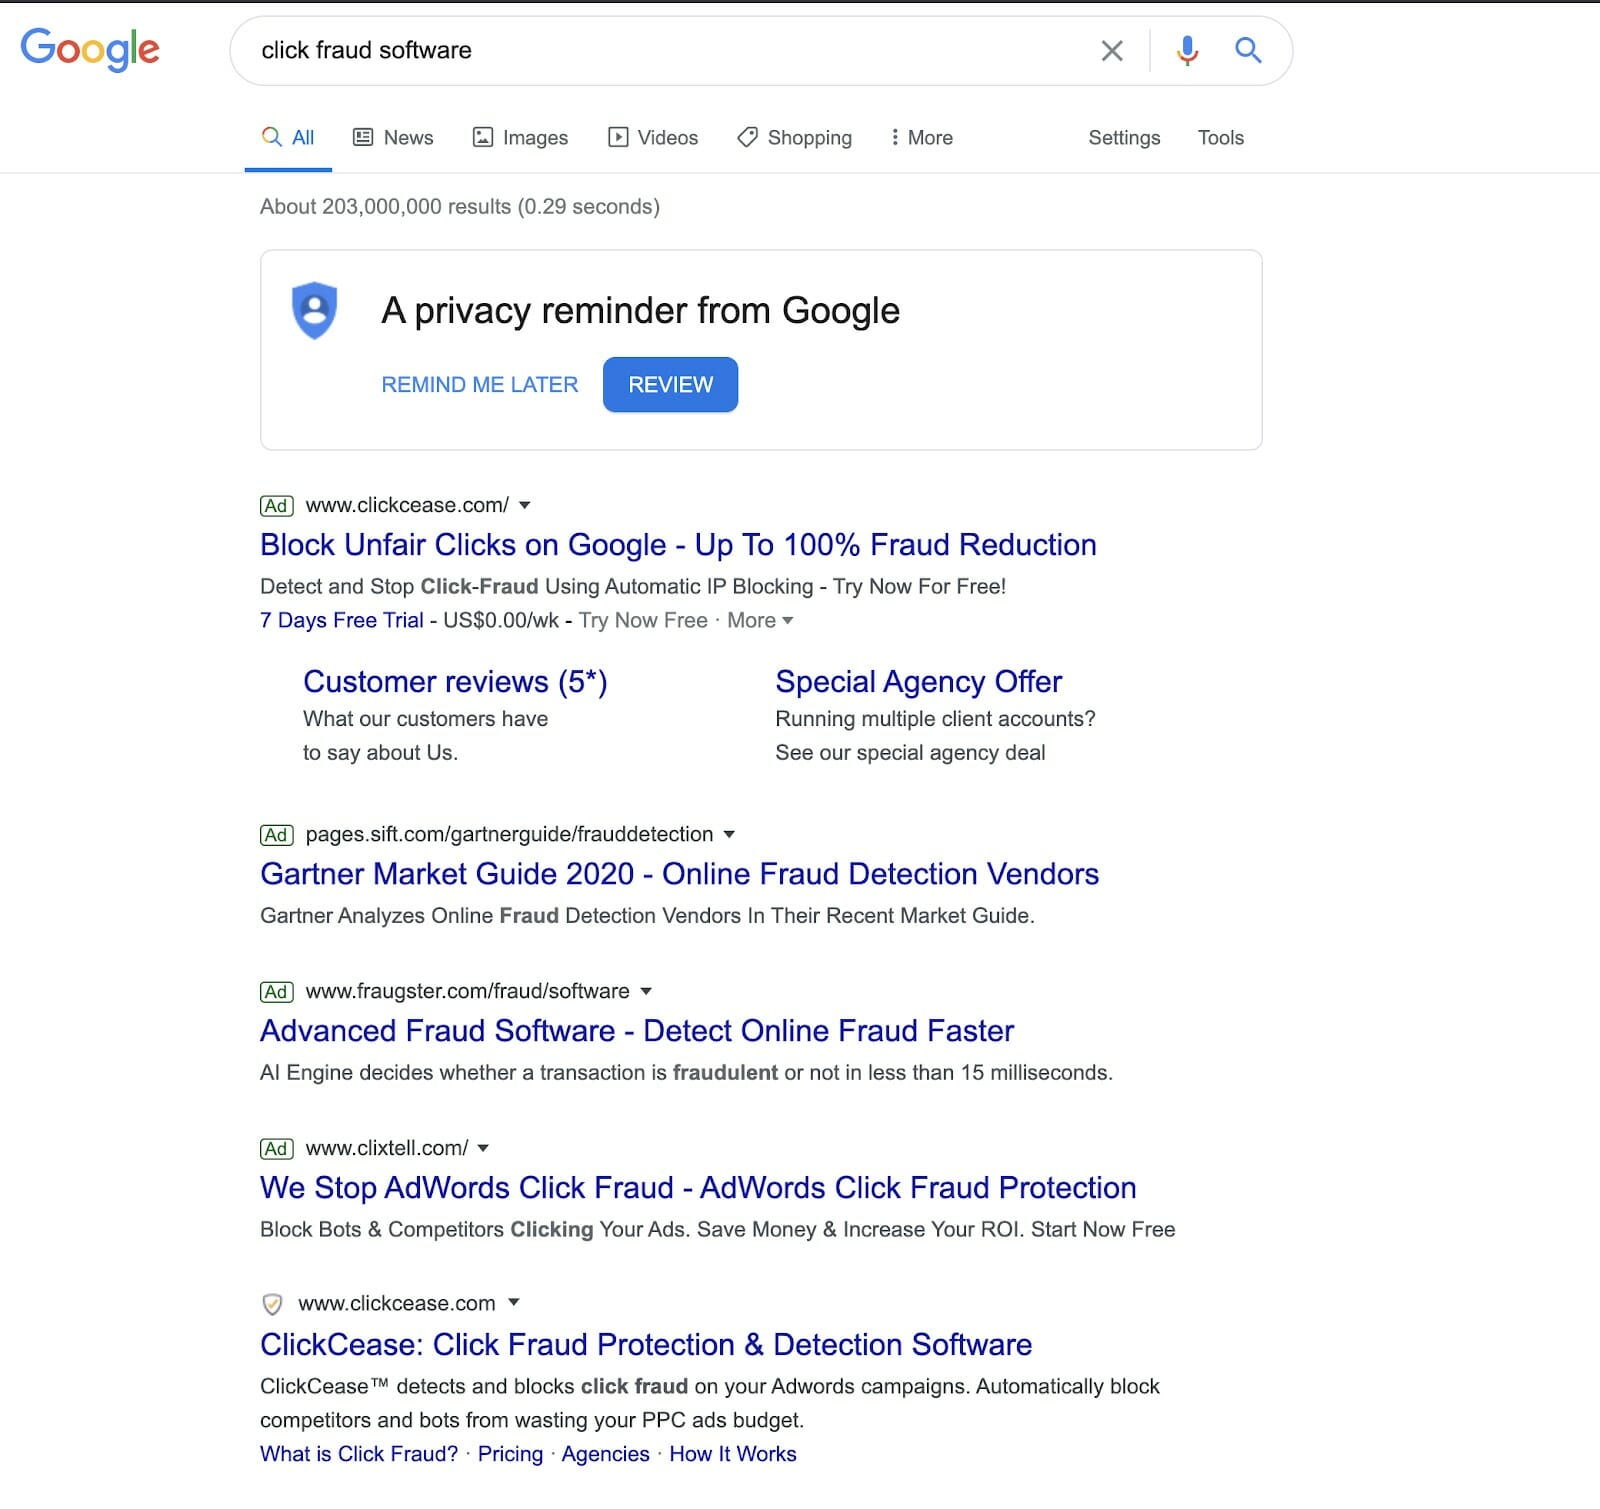Click the Shopping tag icon
1600x1509 pixels.
[x=747, y=137]
